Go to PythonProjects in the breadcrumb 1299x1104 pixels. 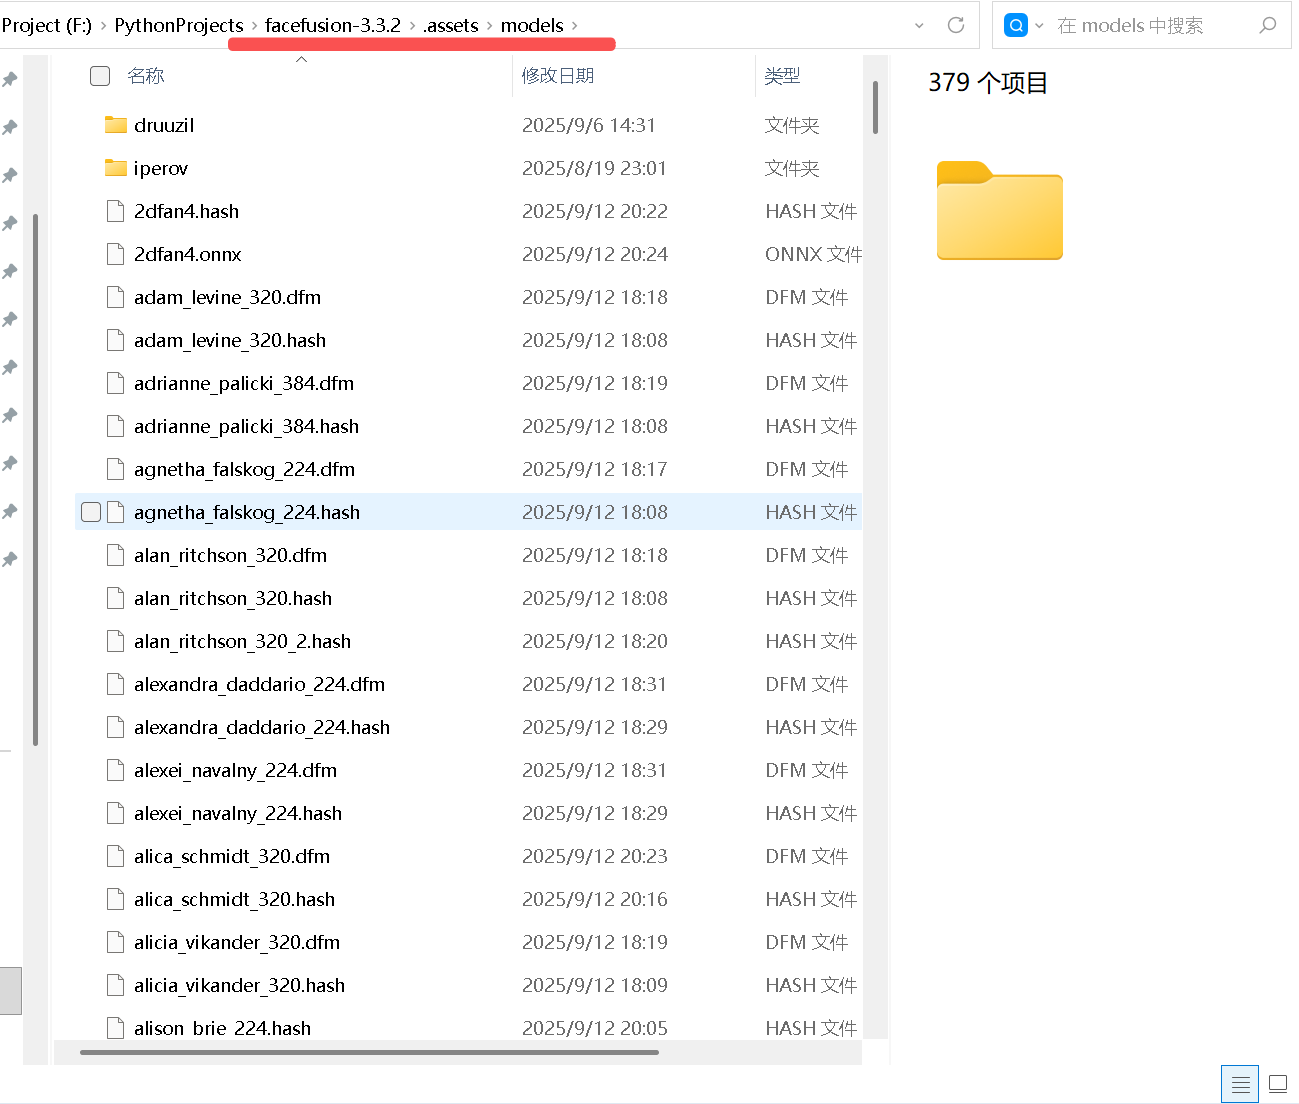179,25
